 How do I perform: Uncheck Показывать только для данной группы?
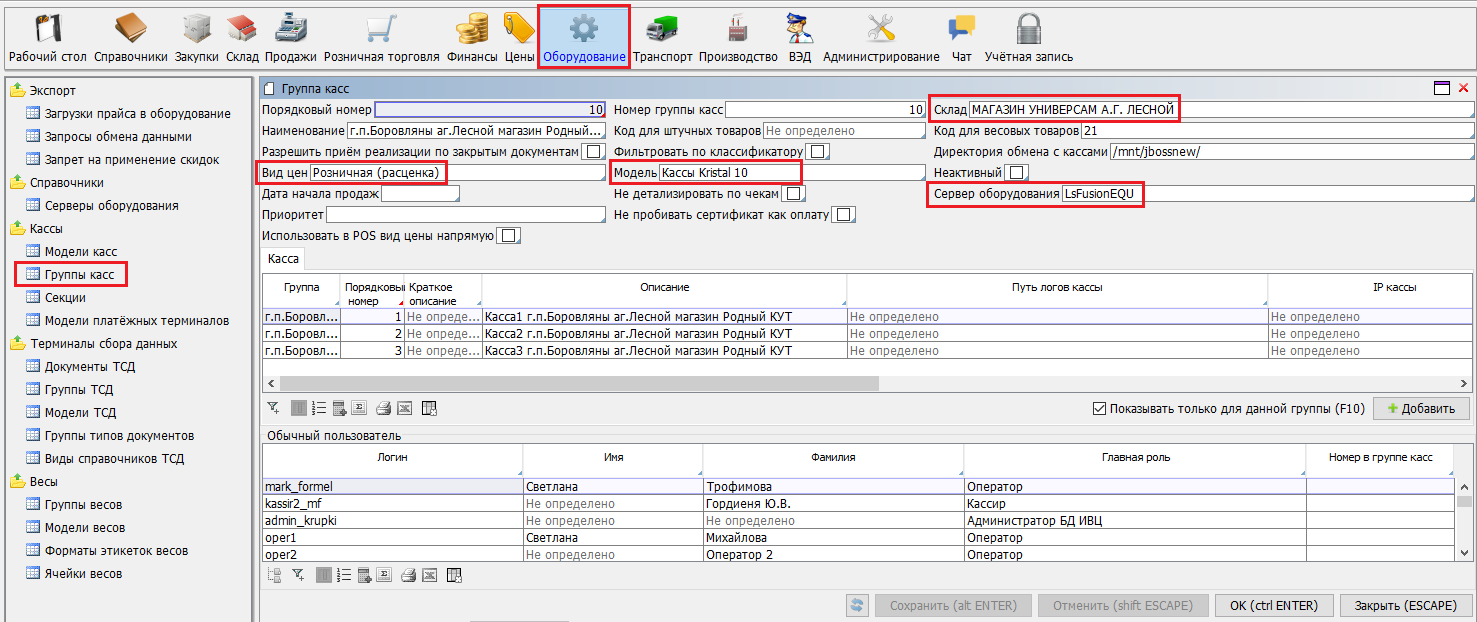click(1100, 409)
